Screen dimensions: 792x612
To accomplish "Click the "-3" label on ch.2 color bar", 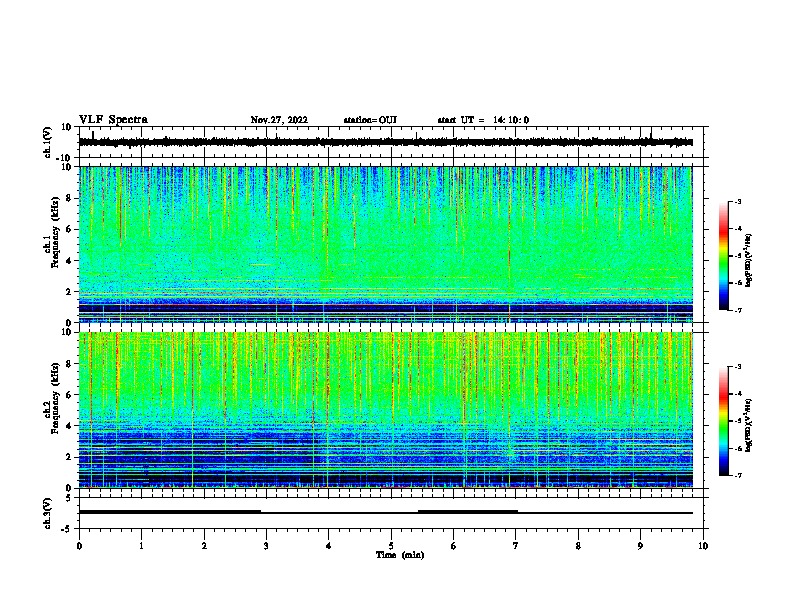I will point(737,367).
